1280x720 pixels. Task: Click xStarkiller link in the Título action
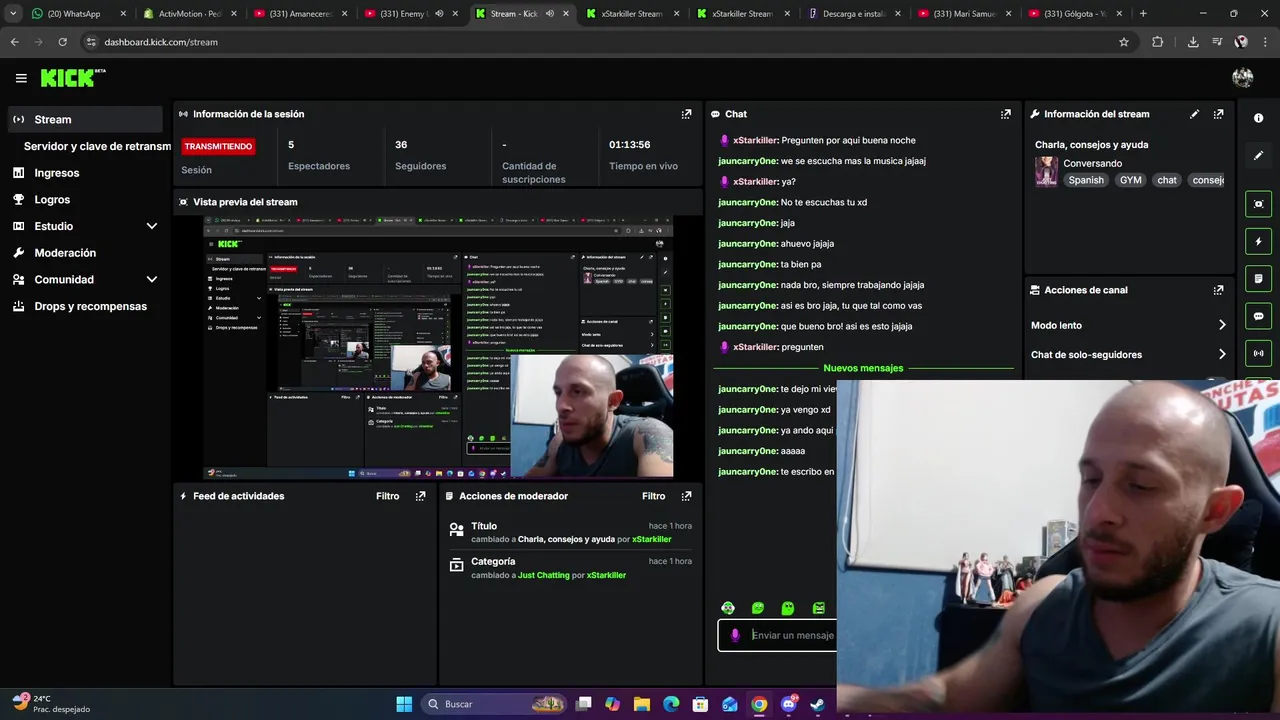pyautogui.click(x=652, y=539)
